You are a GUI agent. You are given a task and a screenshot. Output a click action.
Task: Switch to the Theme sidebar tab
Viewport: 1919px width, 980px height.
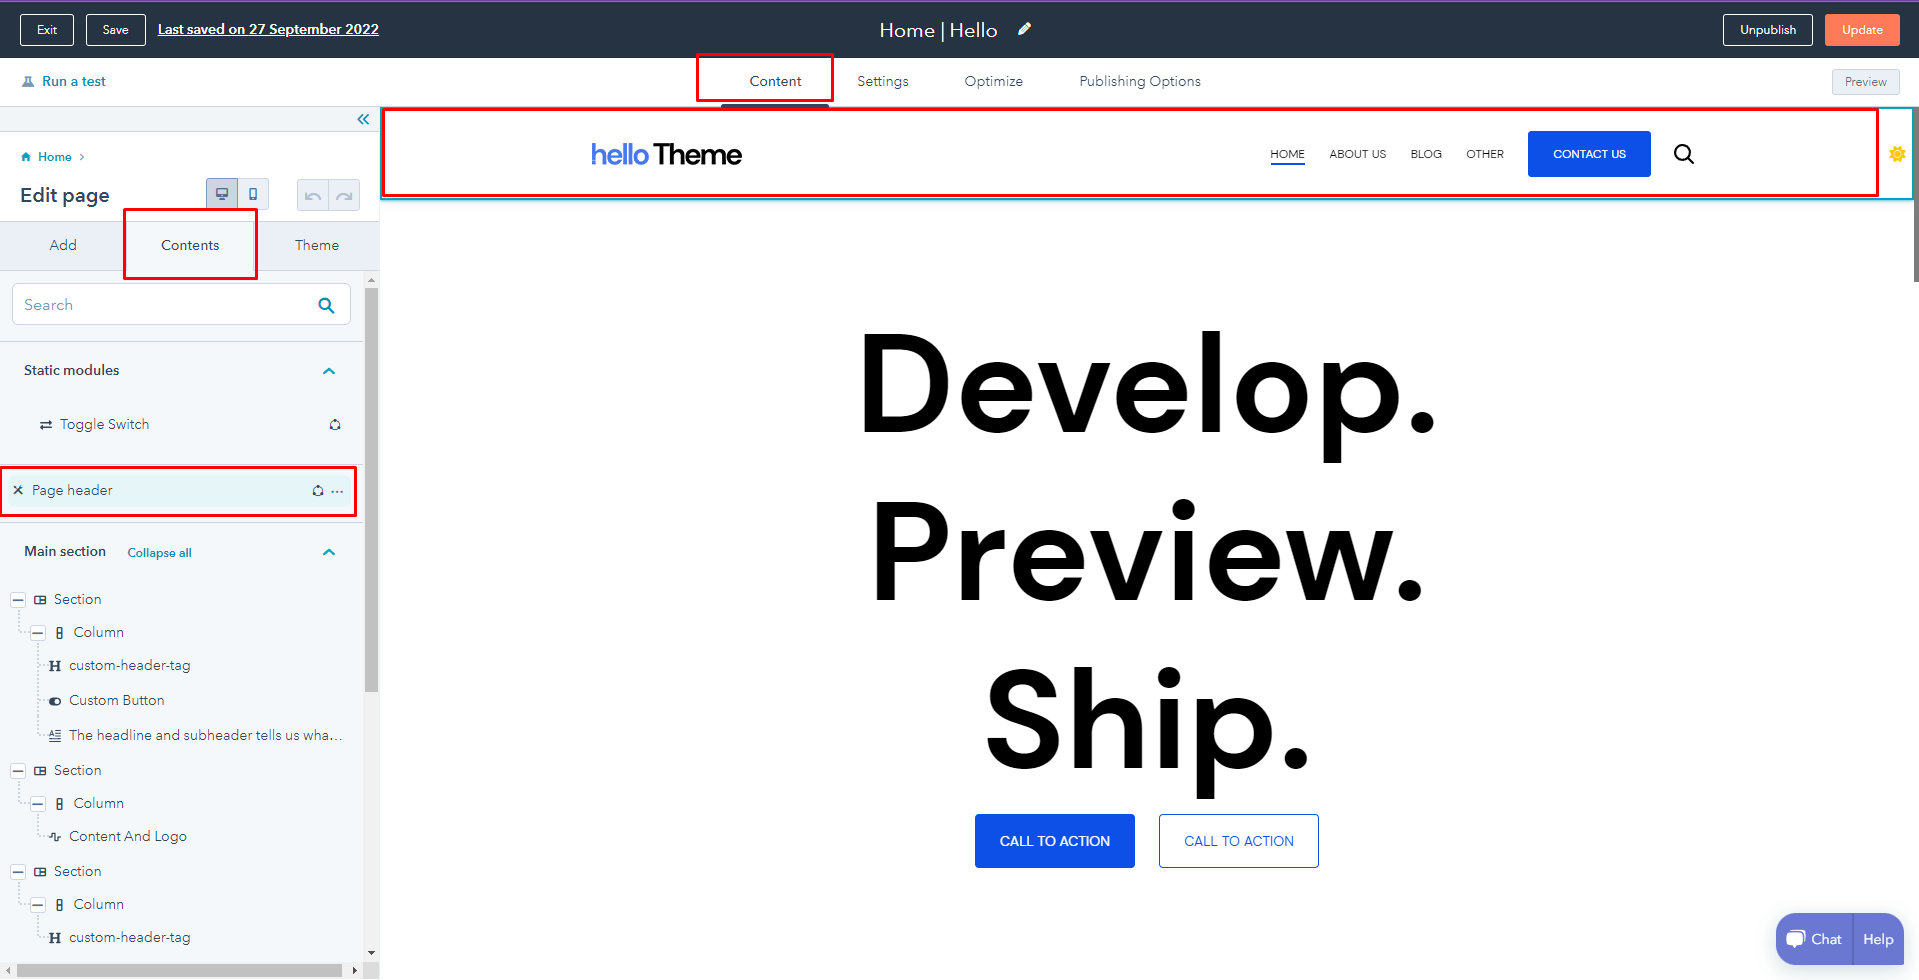pos(316,245)
